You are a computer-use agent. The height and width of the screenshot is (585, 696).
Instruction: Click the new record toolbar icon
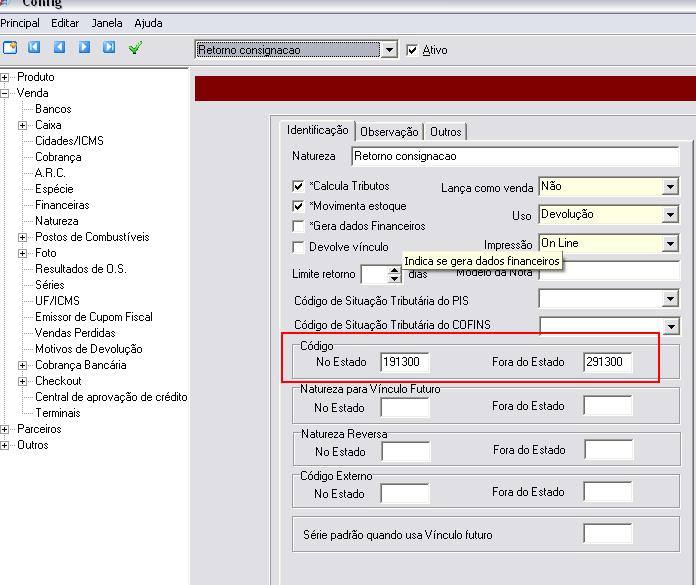pos(10,47)
